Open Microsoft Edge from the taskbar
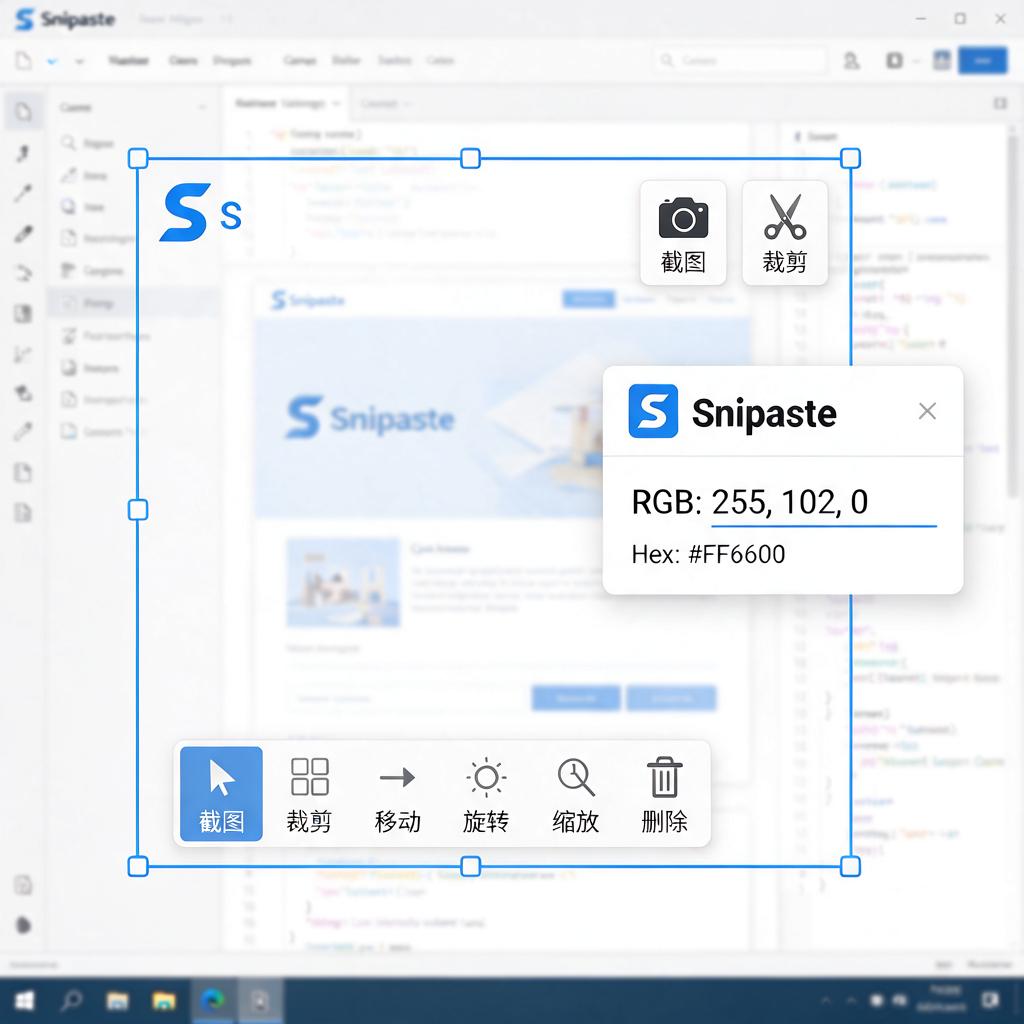 point(213,1000)
